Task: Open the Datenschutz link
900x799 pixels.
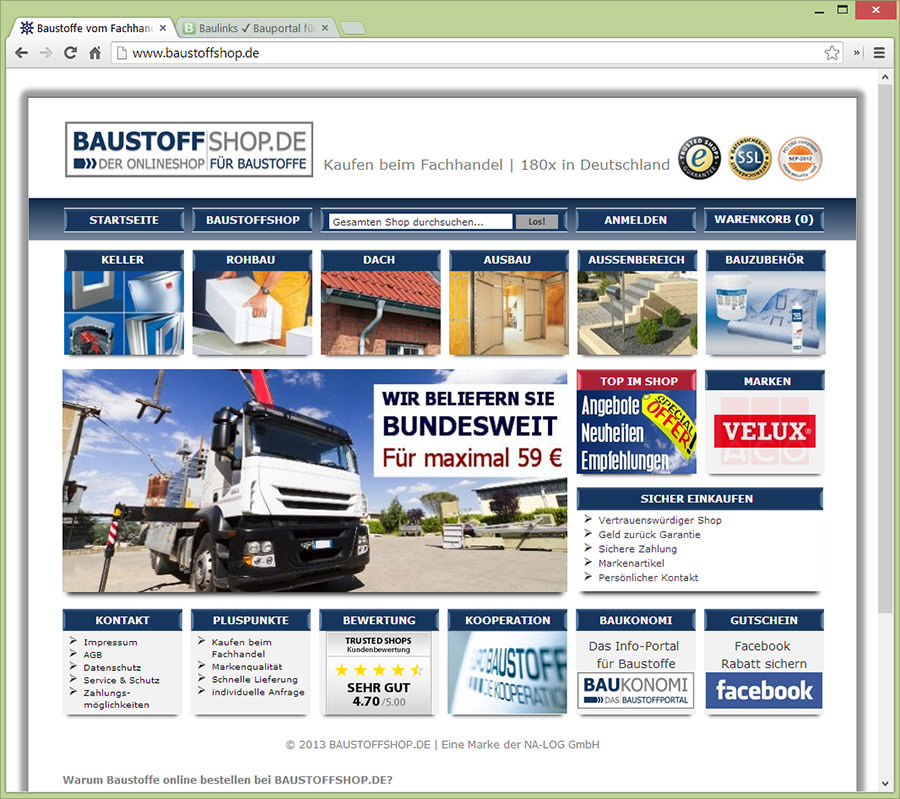Action: click(x=112, y=668)
